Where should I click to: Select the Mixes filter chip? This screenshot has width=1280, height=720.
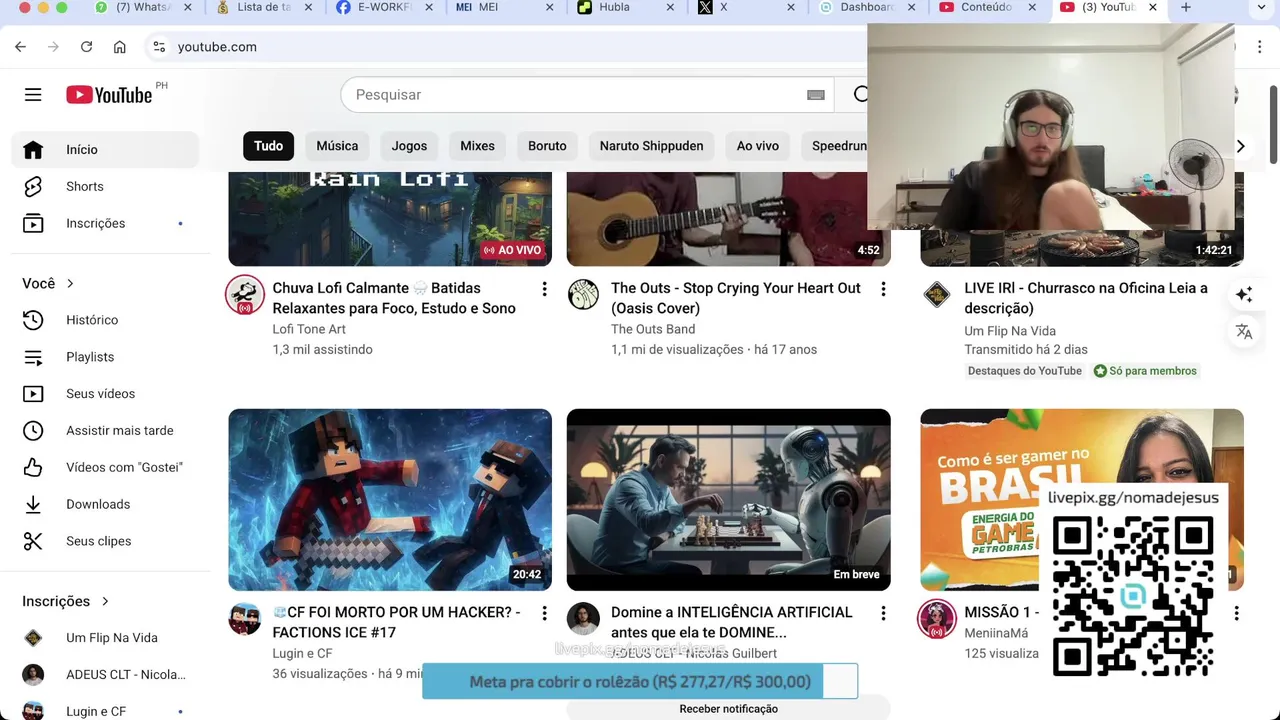coord(477,146)
